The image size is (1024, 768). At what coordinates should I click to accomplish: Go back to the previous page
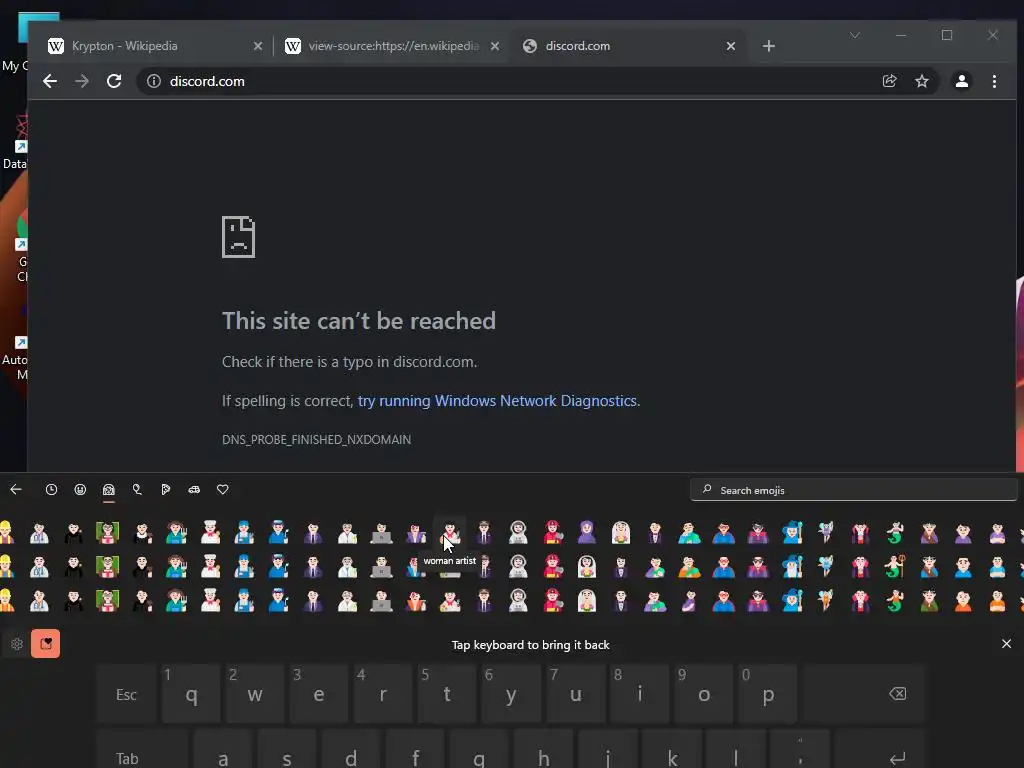pos(50,81)
